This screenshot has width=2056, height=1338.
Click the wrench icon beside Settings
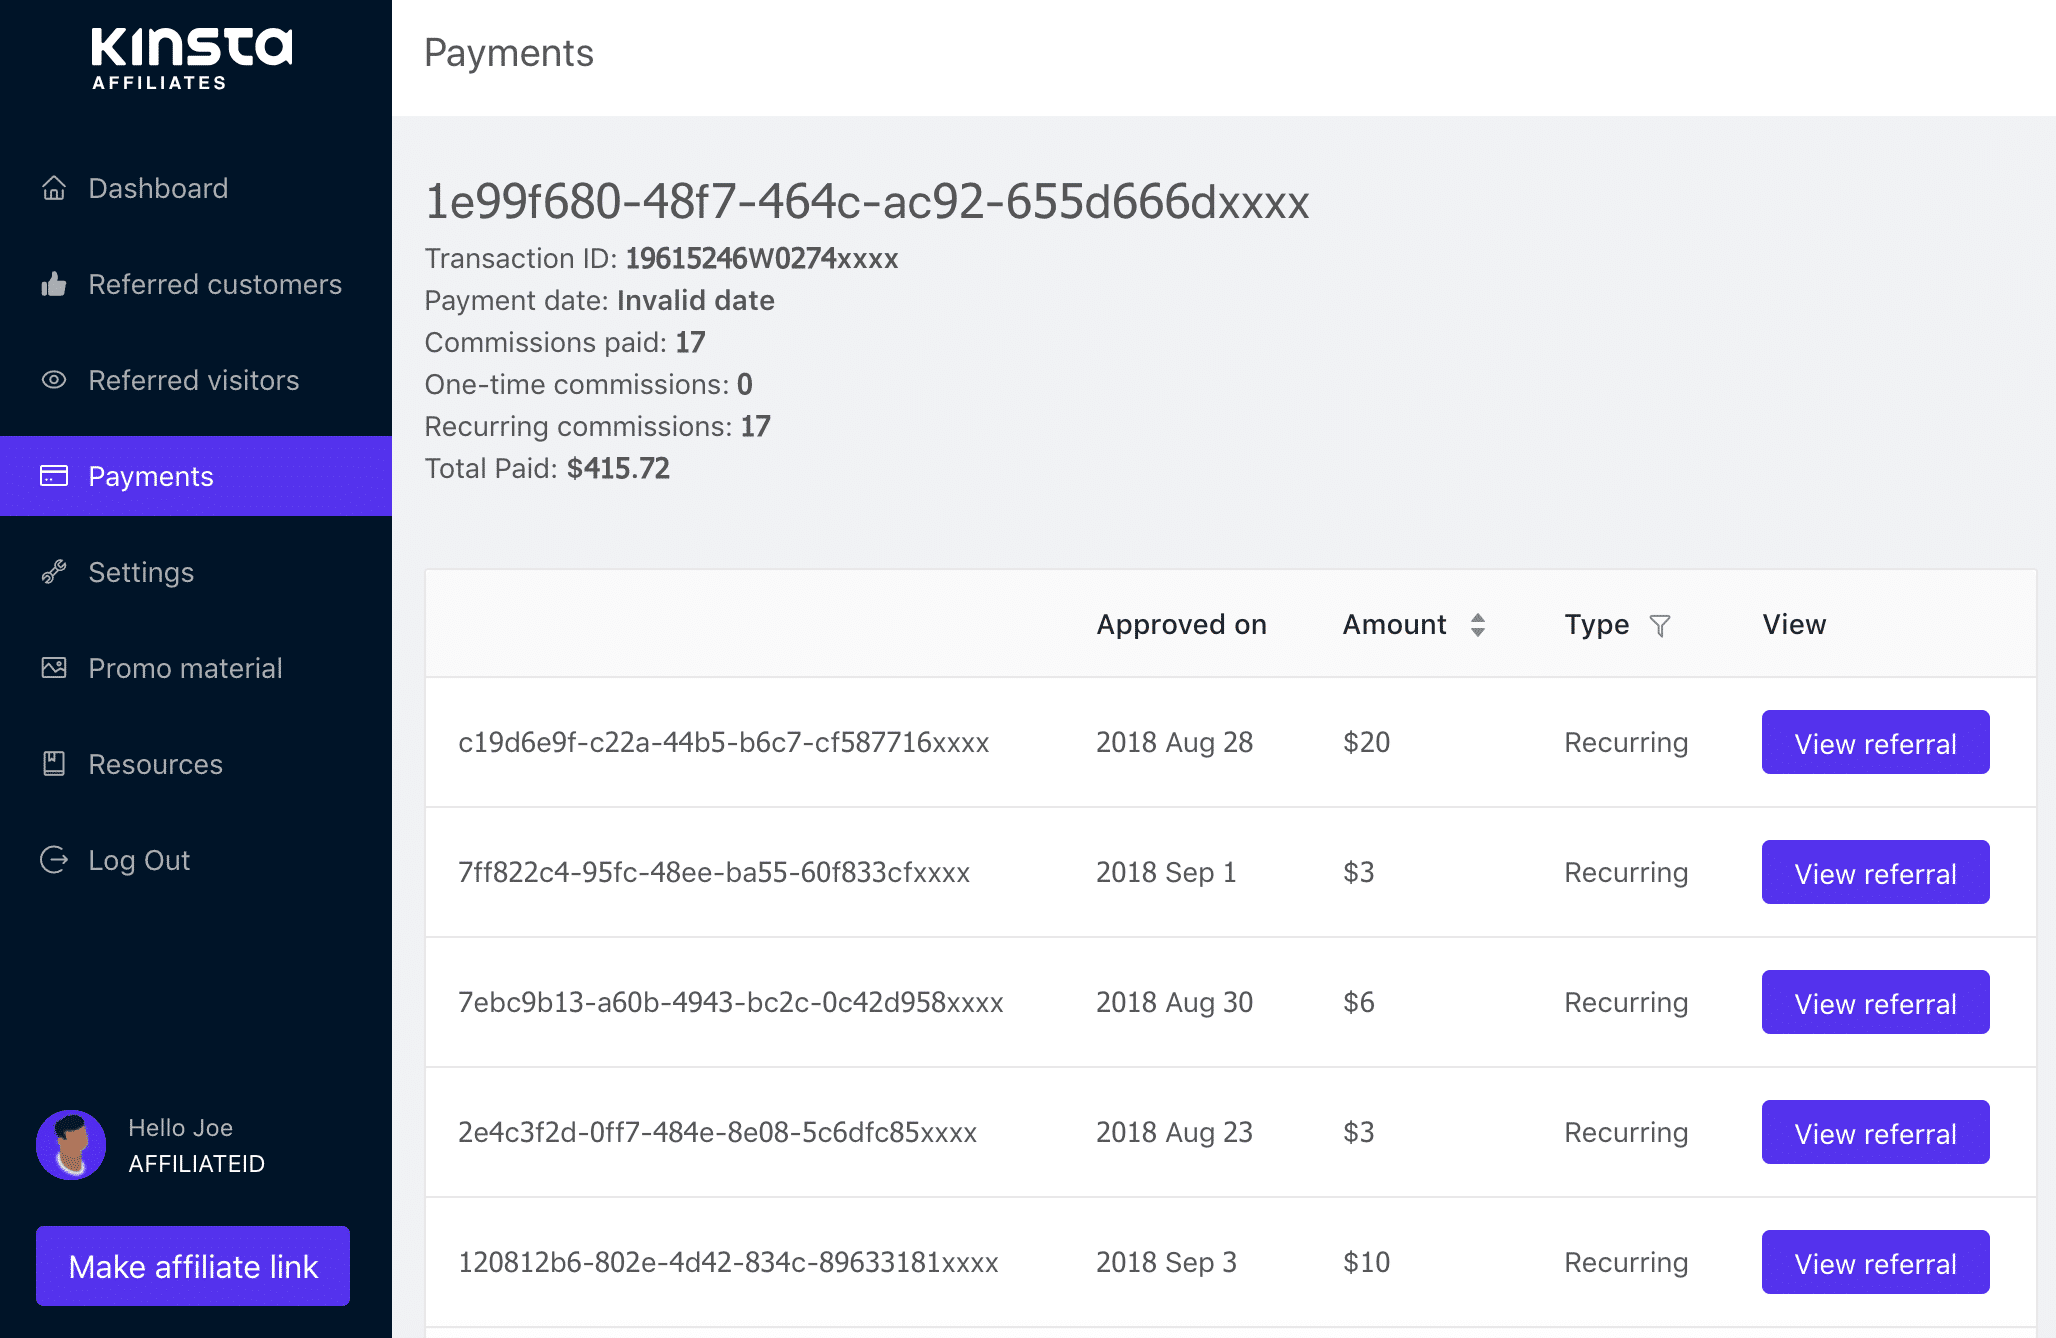[54, 572]
